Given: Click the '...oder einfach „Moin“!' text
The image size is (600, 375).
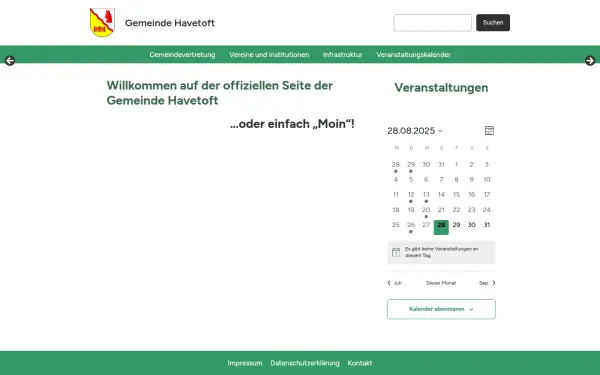Looking at the screenshot, I should tap(292, 124).
